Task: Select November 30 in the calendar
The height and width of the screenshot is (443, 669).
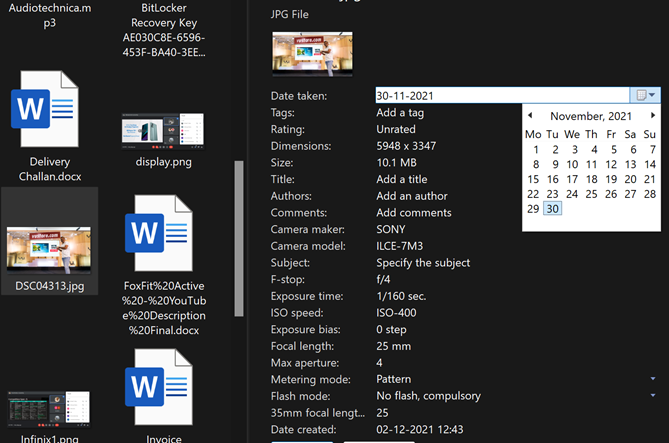Action: click(553, 209)
